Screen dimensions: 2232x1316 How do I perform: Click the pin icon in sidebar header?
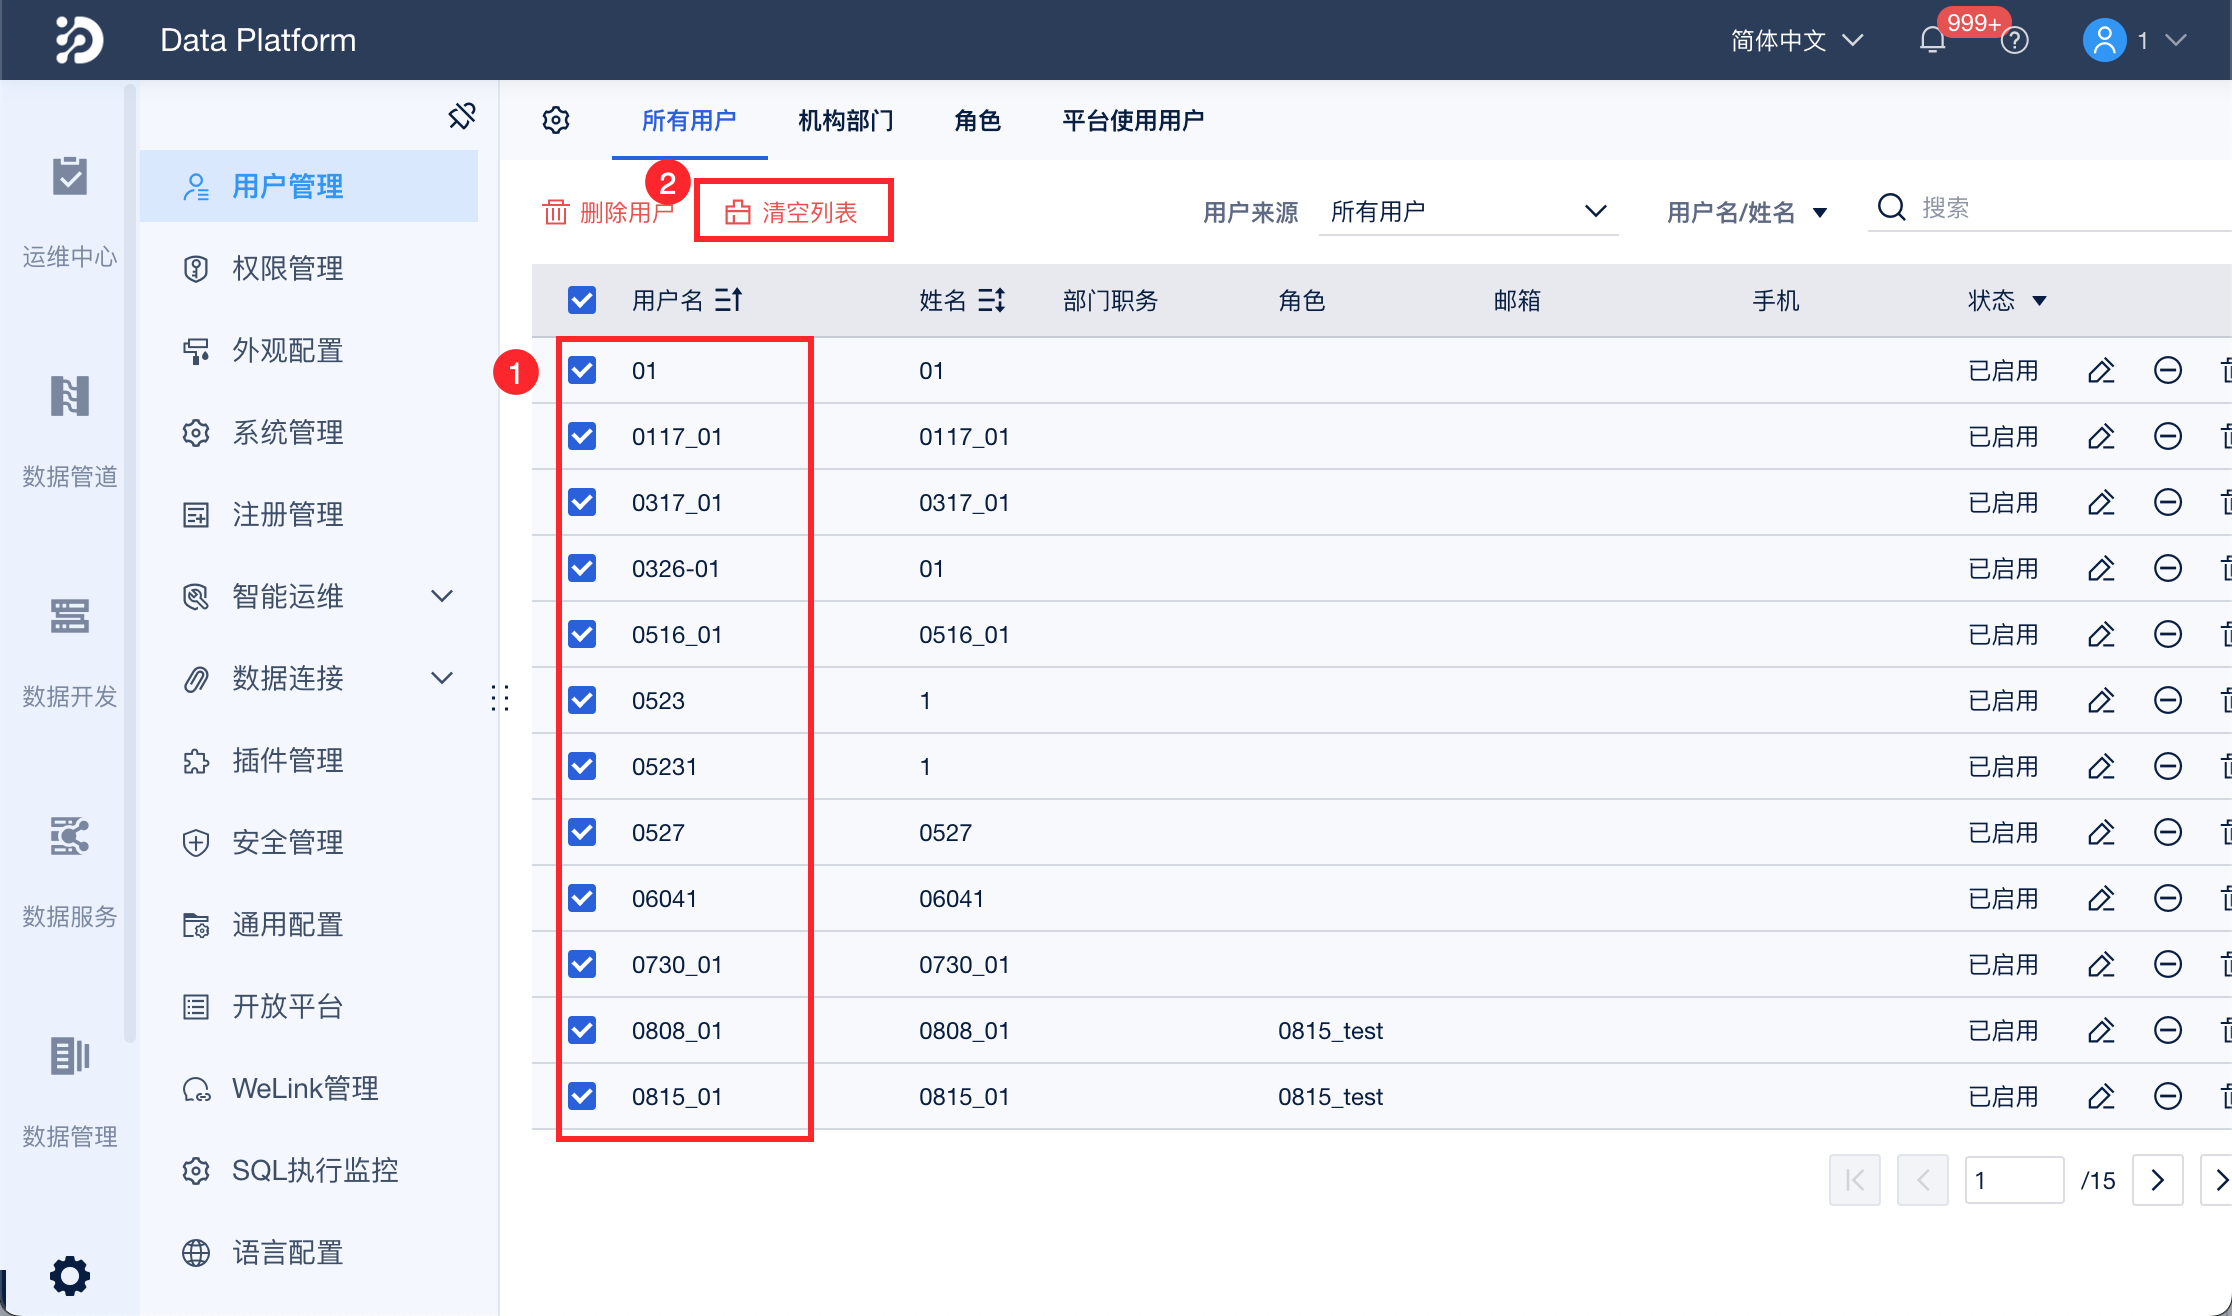(462, 116)
